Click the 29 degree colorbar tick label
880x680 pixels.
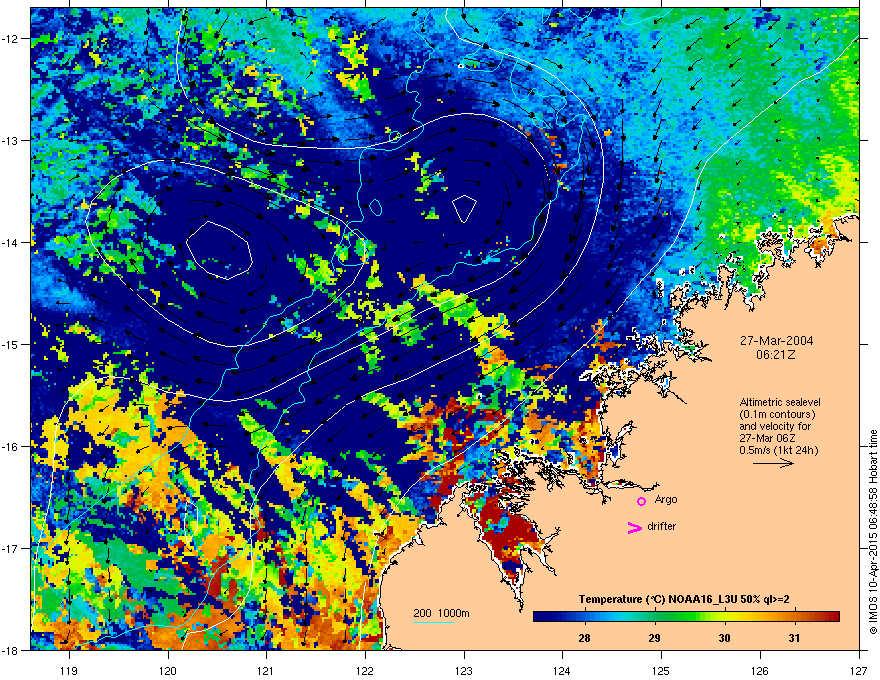pos(654,638)
